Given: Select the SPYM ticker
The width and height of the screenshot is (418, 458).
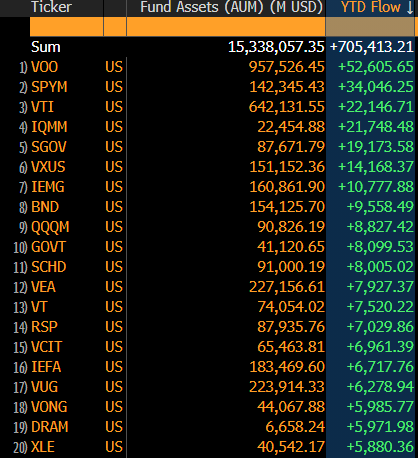Looking at the screenshot, I should (49, 87).
